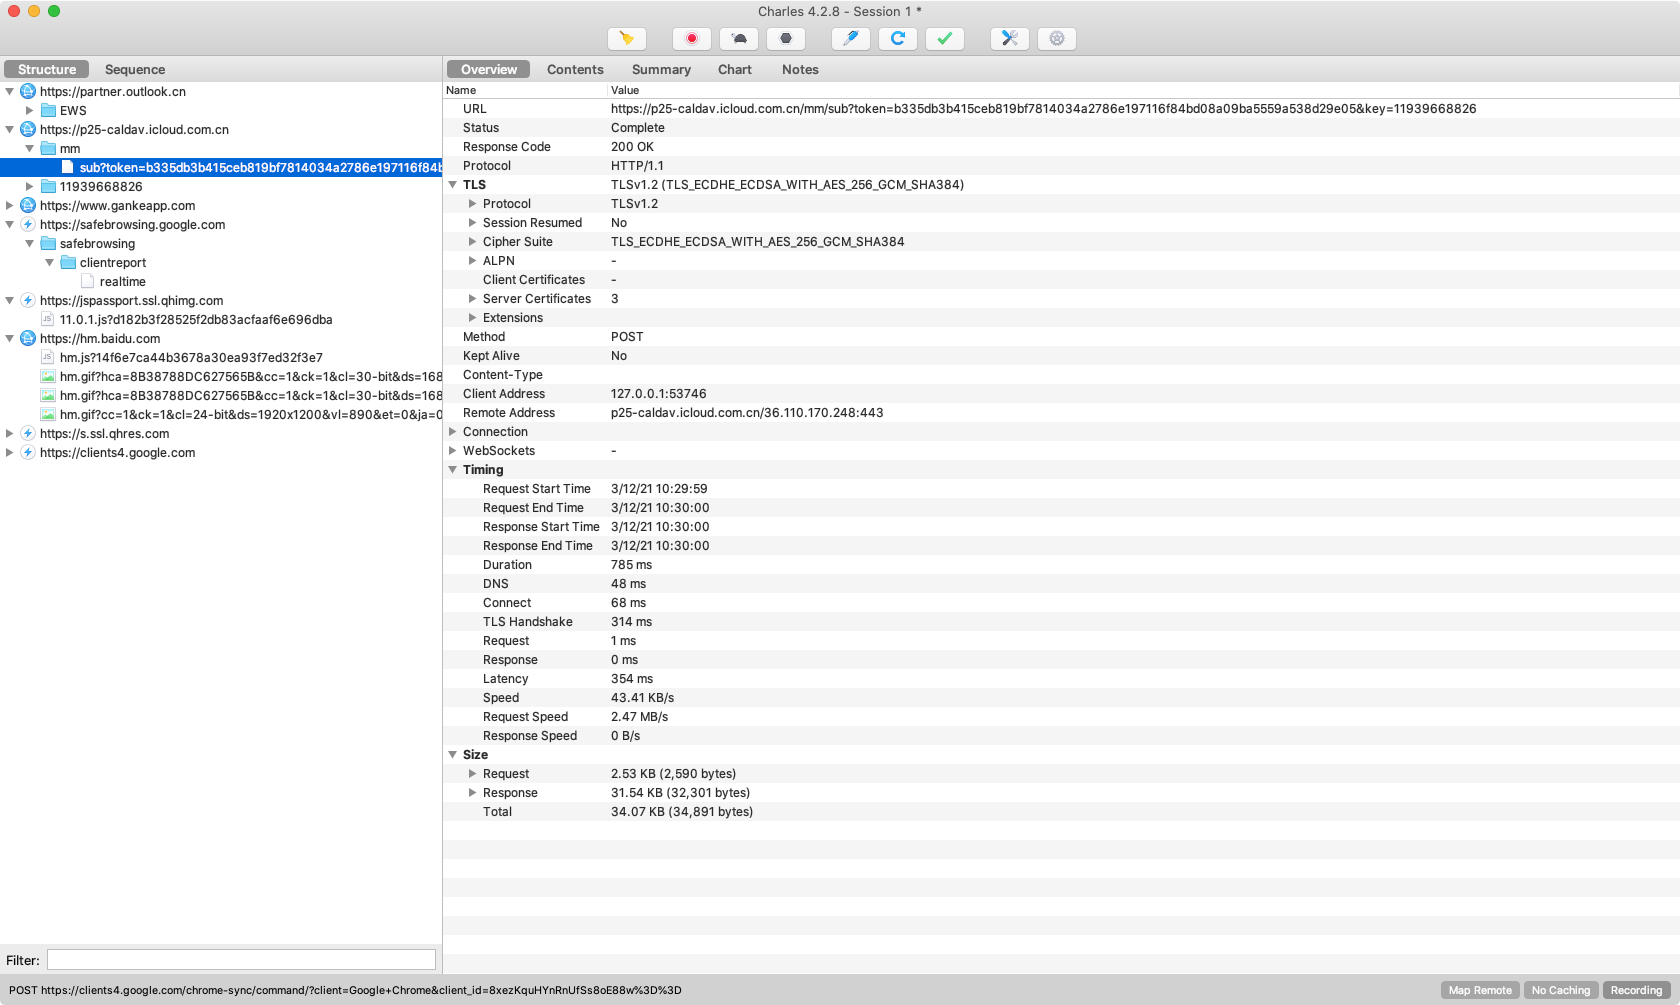
Task: Click the lightning icon for s.ssl.qhres.com
Action: pos(28,433)
